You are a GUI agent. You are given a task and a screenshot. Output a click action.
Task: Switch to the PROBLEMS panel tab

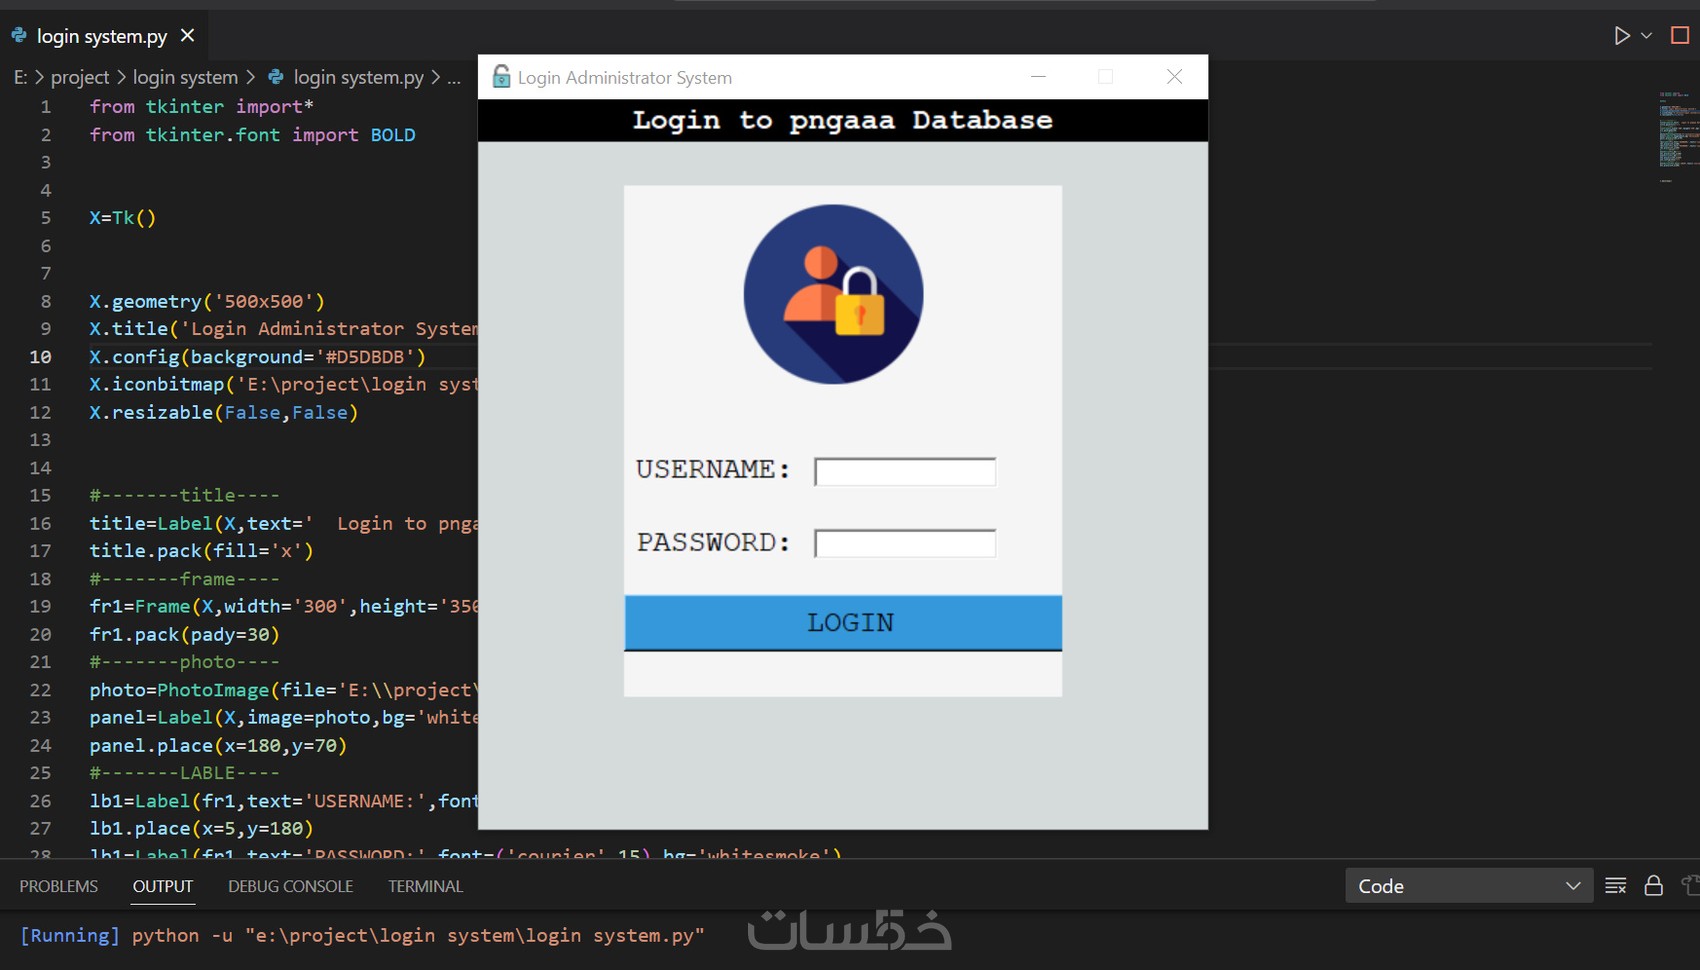pos(59,886)
